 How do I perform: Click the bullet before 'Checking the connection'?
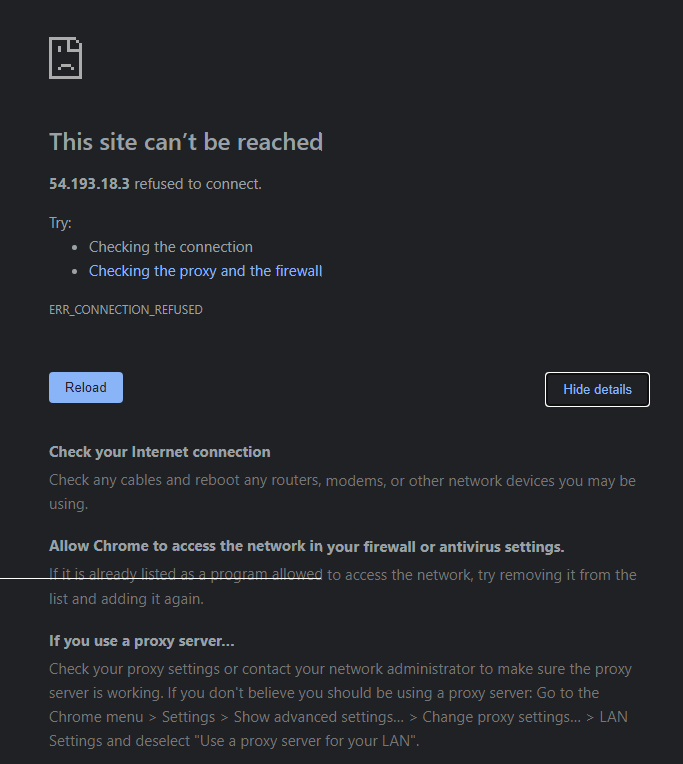tap(75, 248)
